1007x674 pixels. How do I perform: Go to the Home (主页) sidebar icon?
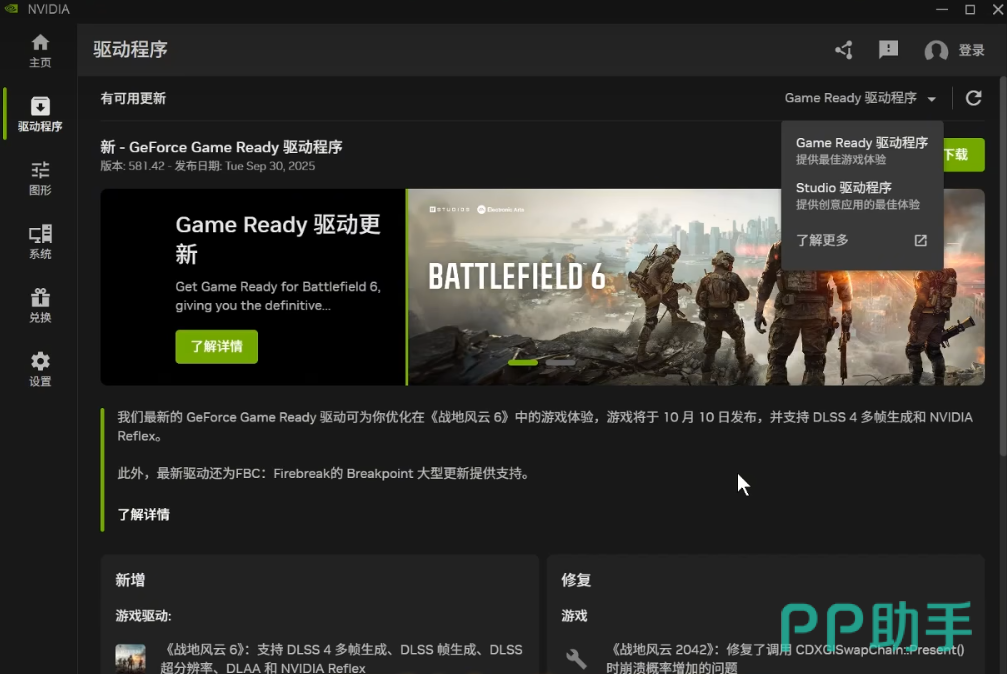point(40,51)
